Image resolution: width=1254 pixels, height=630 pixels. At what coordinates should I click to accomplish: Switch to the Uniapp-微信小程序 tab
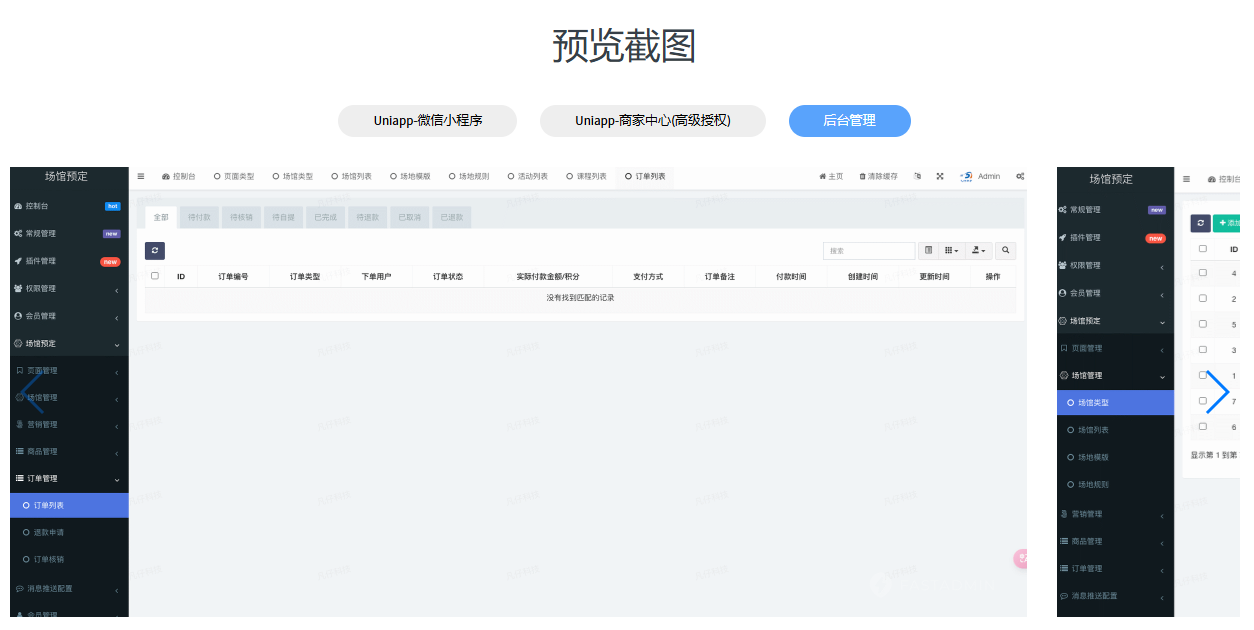[427, 121]
